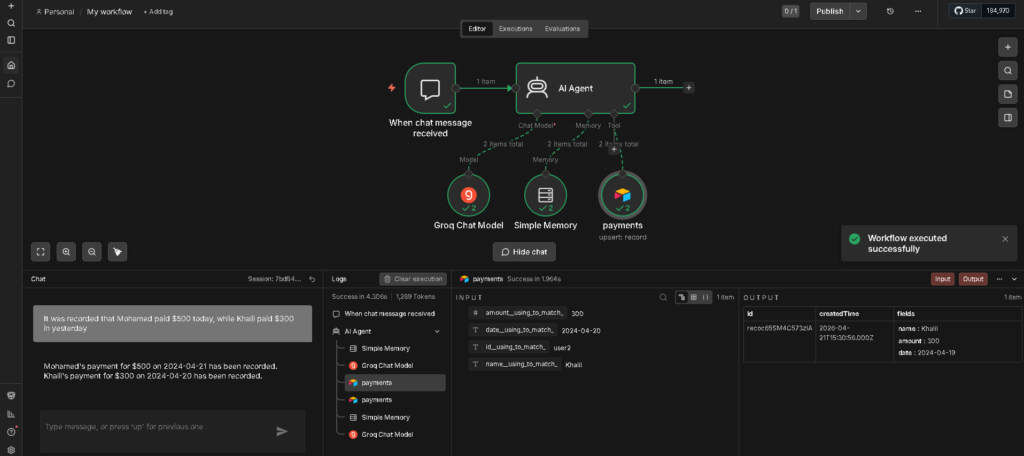1024x456 pixels.
Task: Switch to Executions tab
Action: 515,29
